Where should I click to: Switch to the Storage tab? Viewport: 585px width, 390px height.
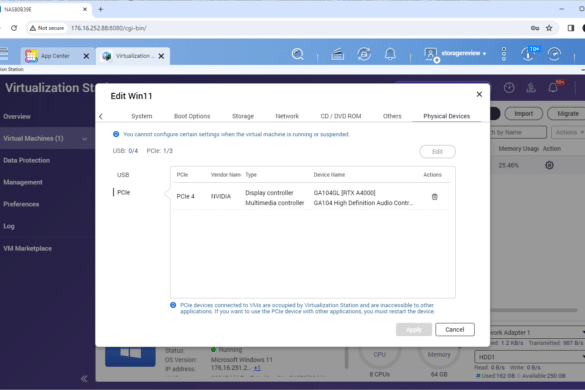[243, 116]
